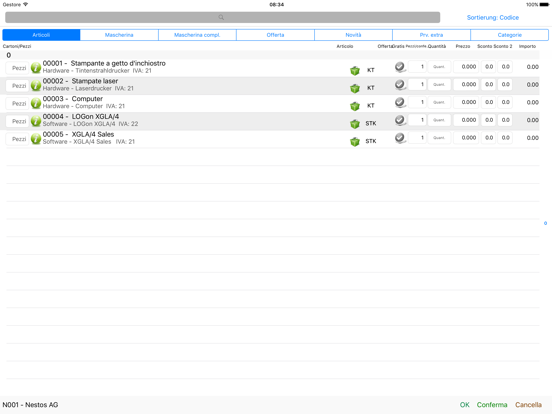Click in the gray search bar
552x414 pixels.
click(x=222, y=17)
